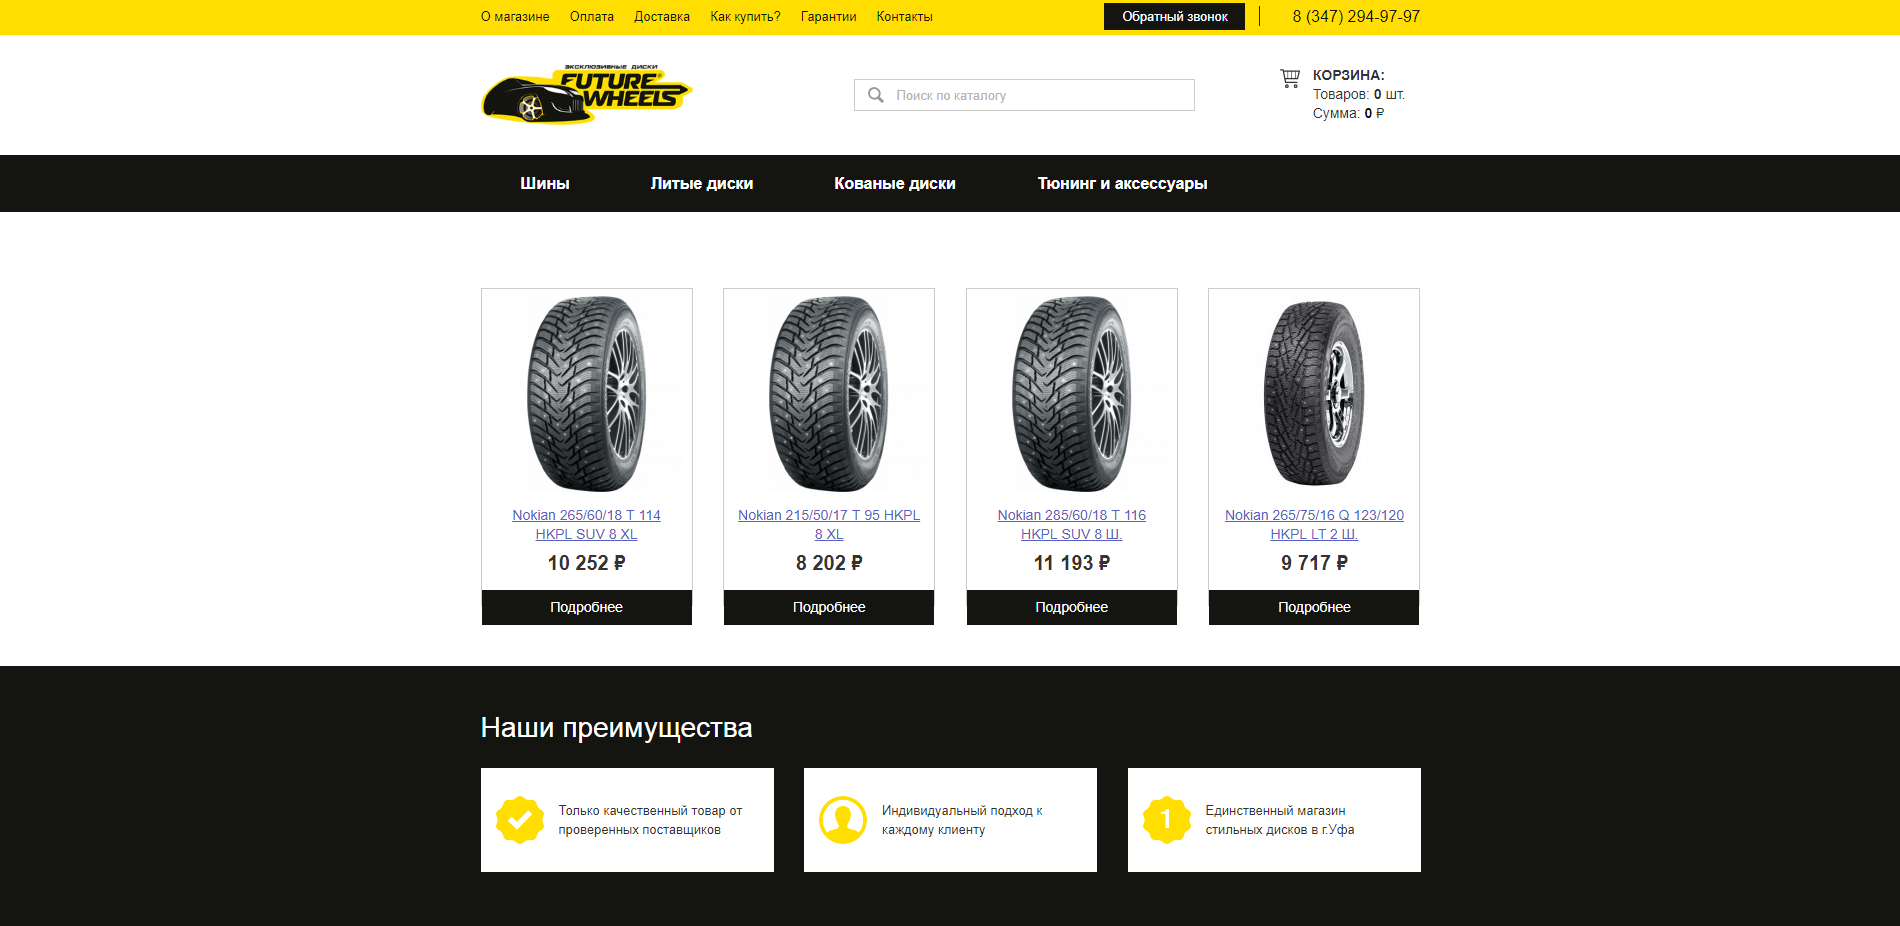Open the Nokian 215/50/17 T 95 link
The image size is (1900, 926).
(x=829, y=524)
